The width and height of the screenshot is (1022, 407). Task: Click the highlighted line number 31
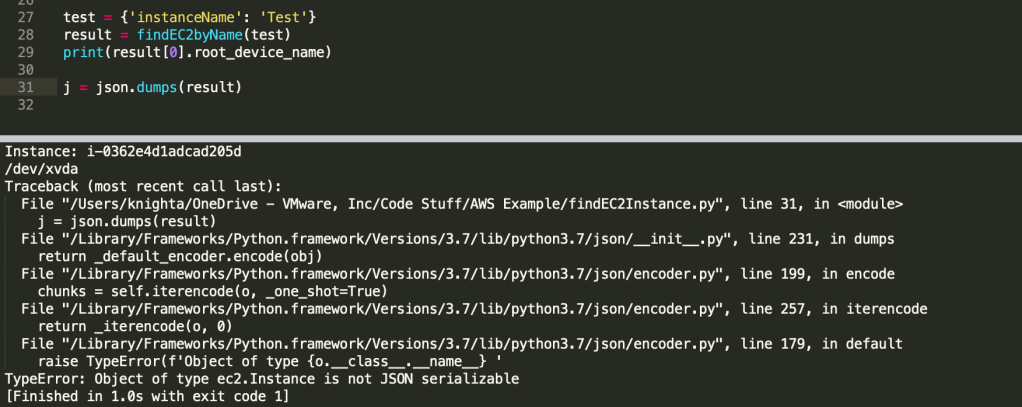point(26,87)
